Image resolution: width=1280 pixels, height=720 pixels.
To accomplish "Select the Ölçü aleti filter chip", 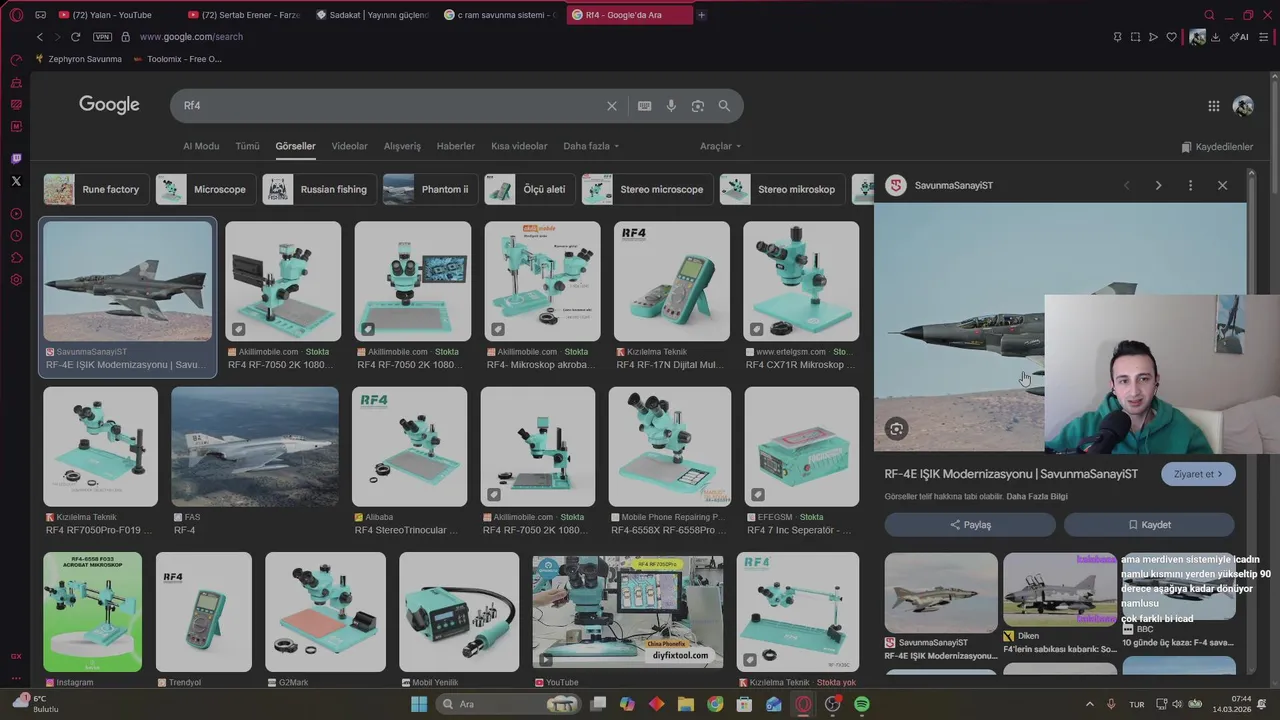I will pyautogui.click(x=529, y=189).
